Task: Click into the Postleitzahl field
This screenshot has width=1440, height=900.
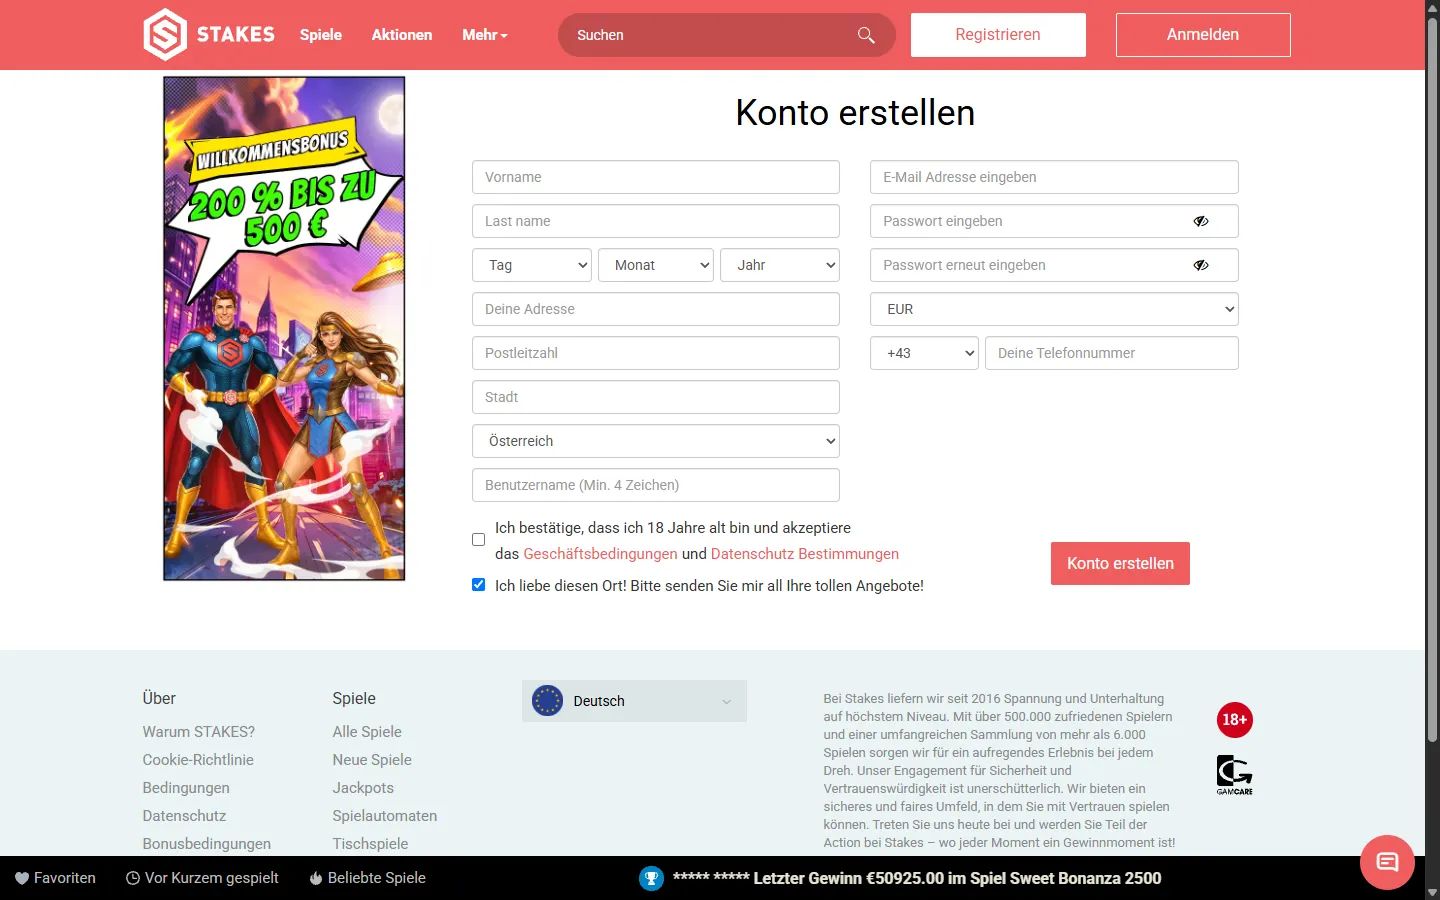Action: [x=656, y=353]
